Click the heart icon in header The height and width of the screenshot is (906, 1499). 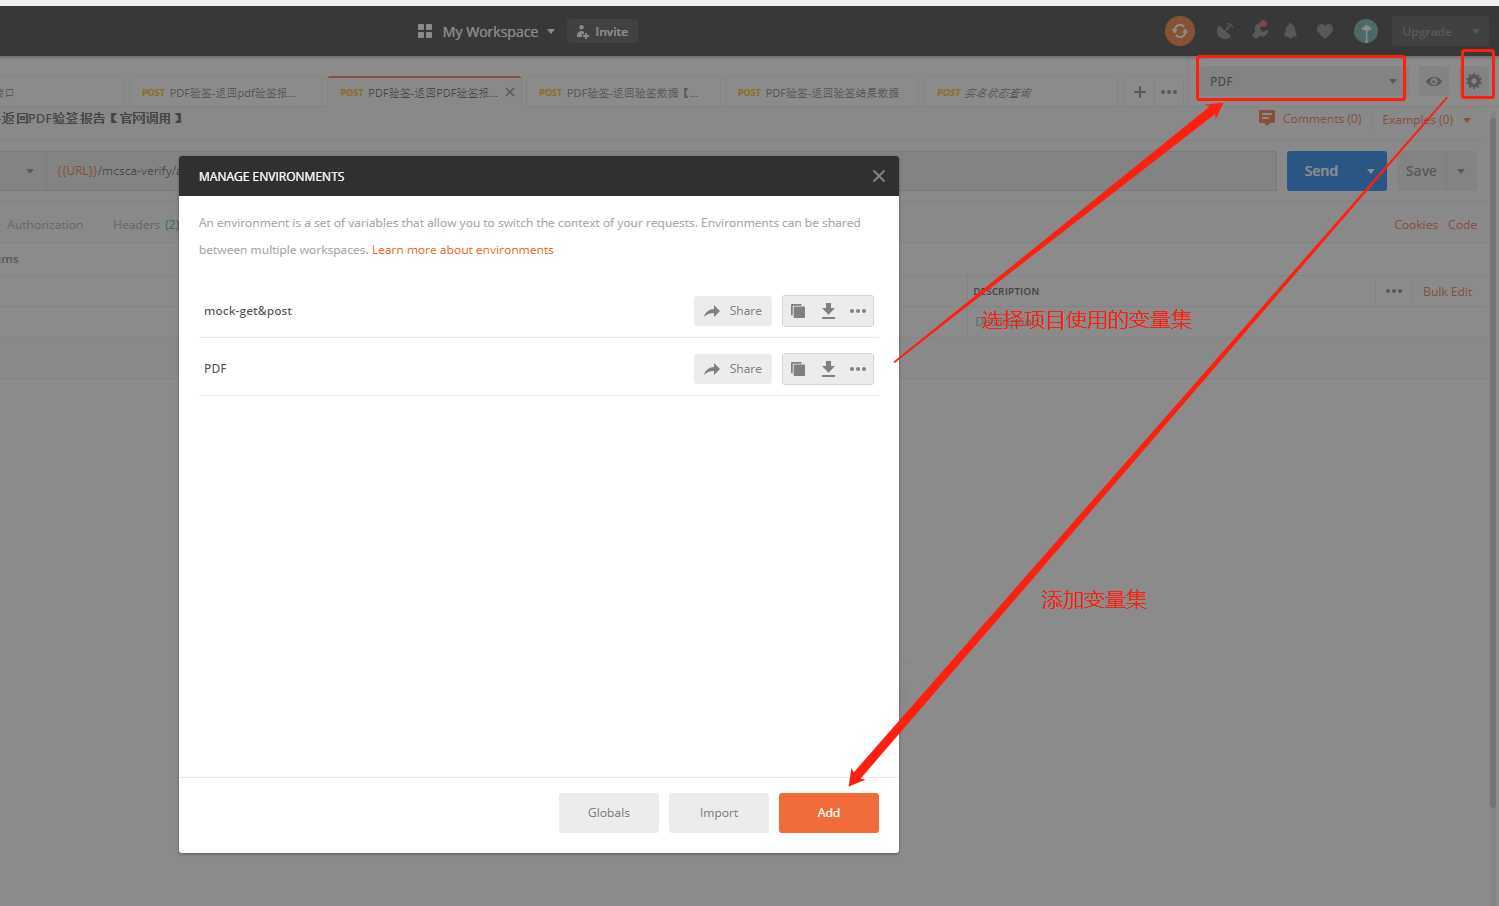(x=1324, y=31)
